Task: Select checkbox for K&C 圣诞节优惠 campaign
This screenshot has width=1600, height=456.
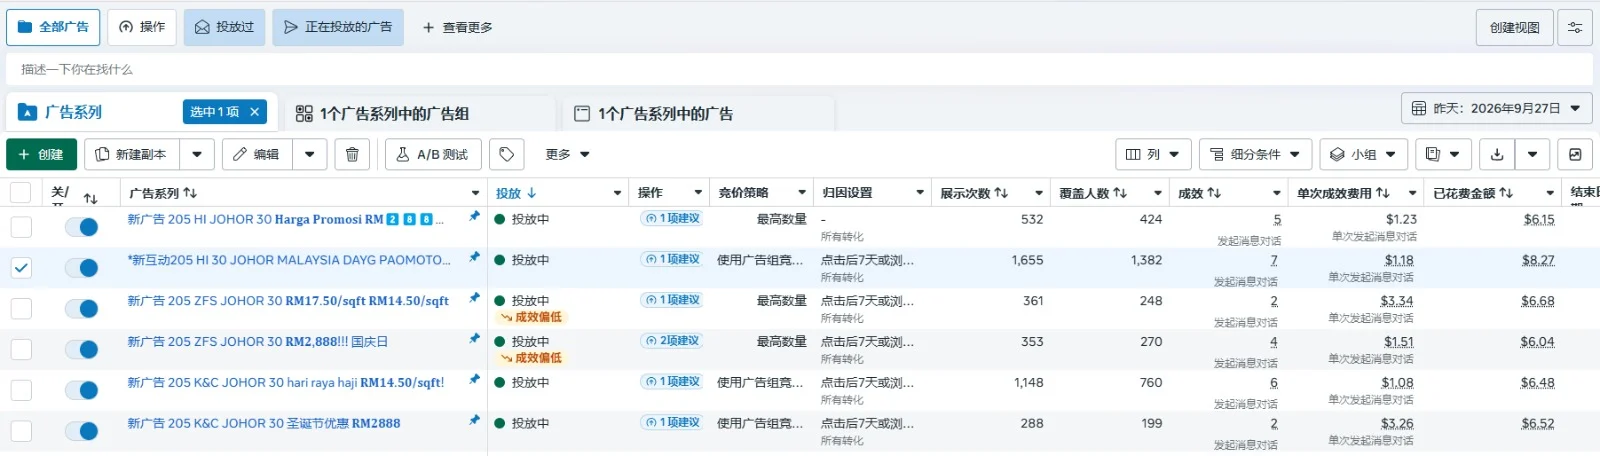Action: point(21,431)
